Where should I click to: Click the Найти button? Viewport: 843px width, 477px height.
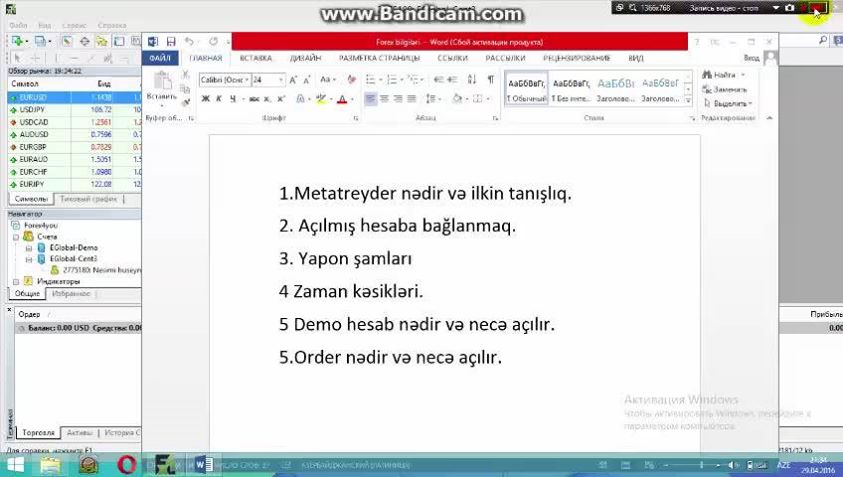tap(724, 75)
